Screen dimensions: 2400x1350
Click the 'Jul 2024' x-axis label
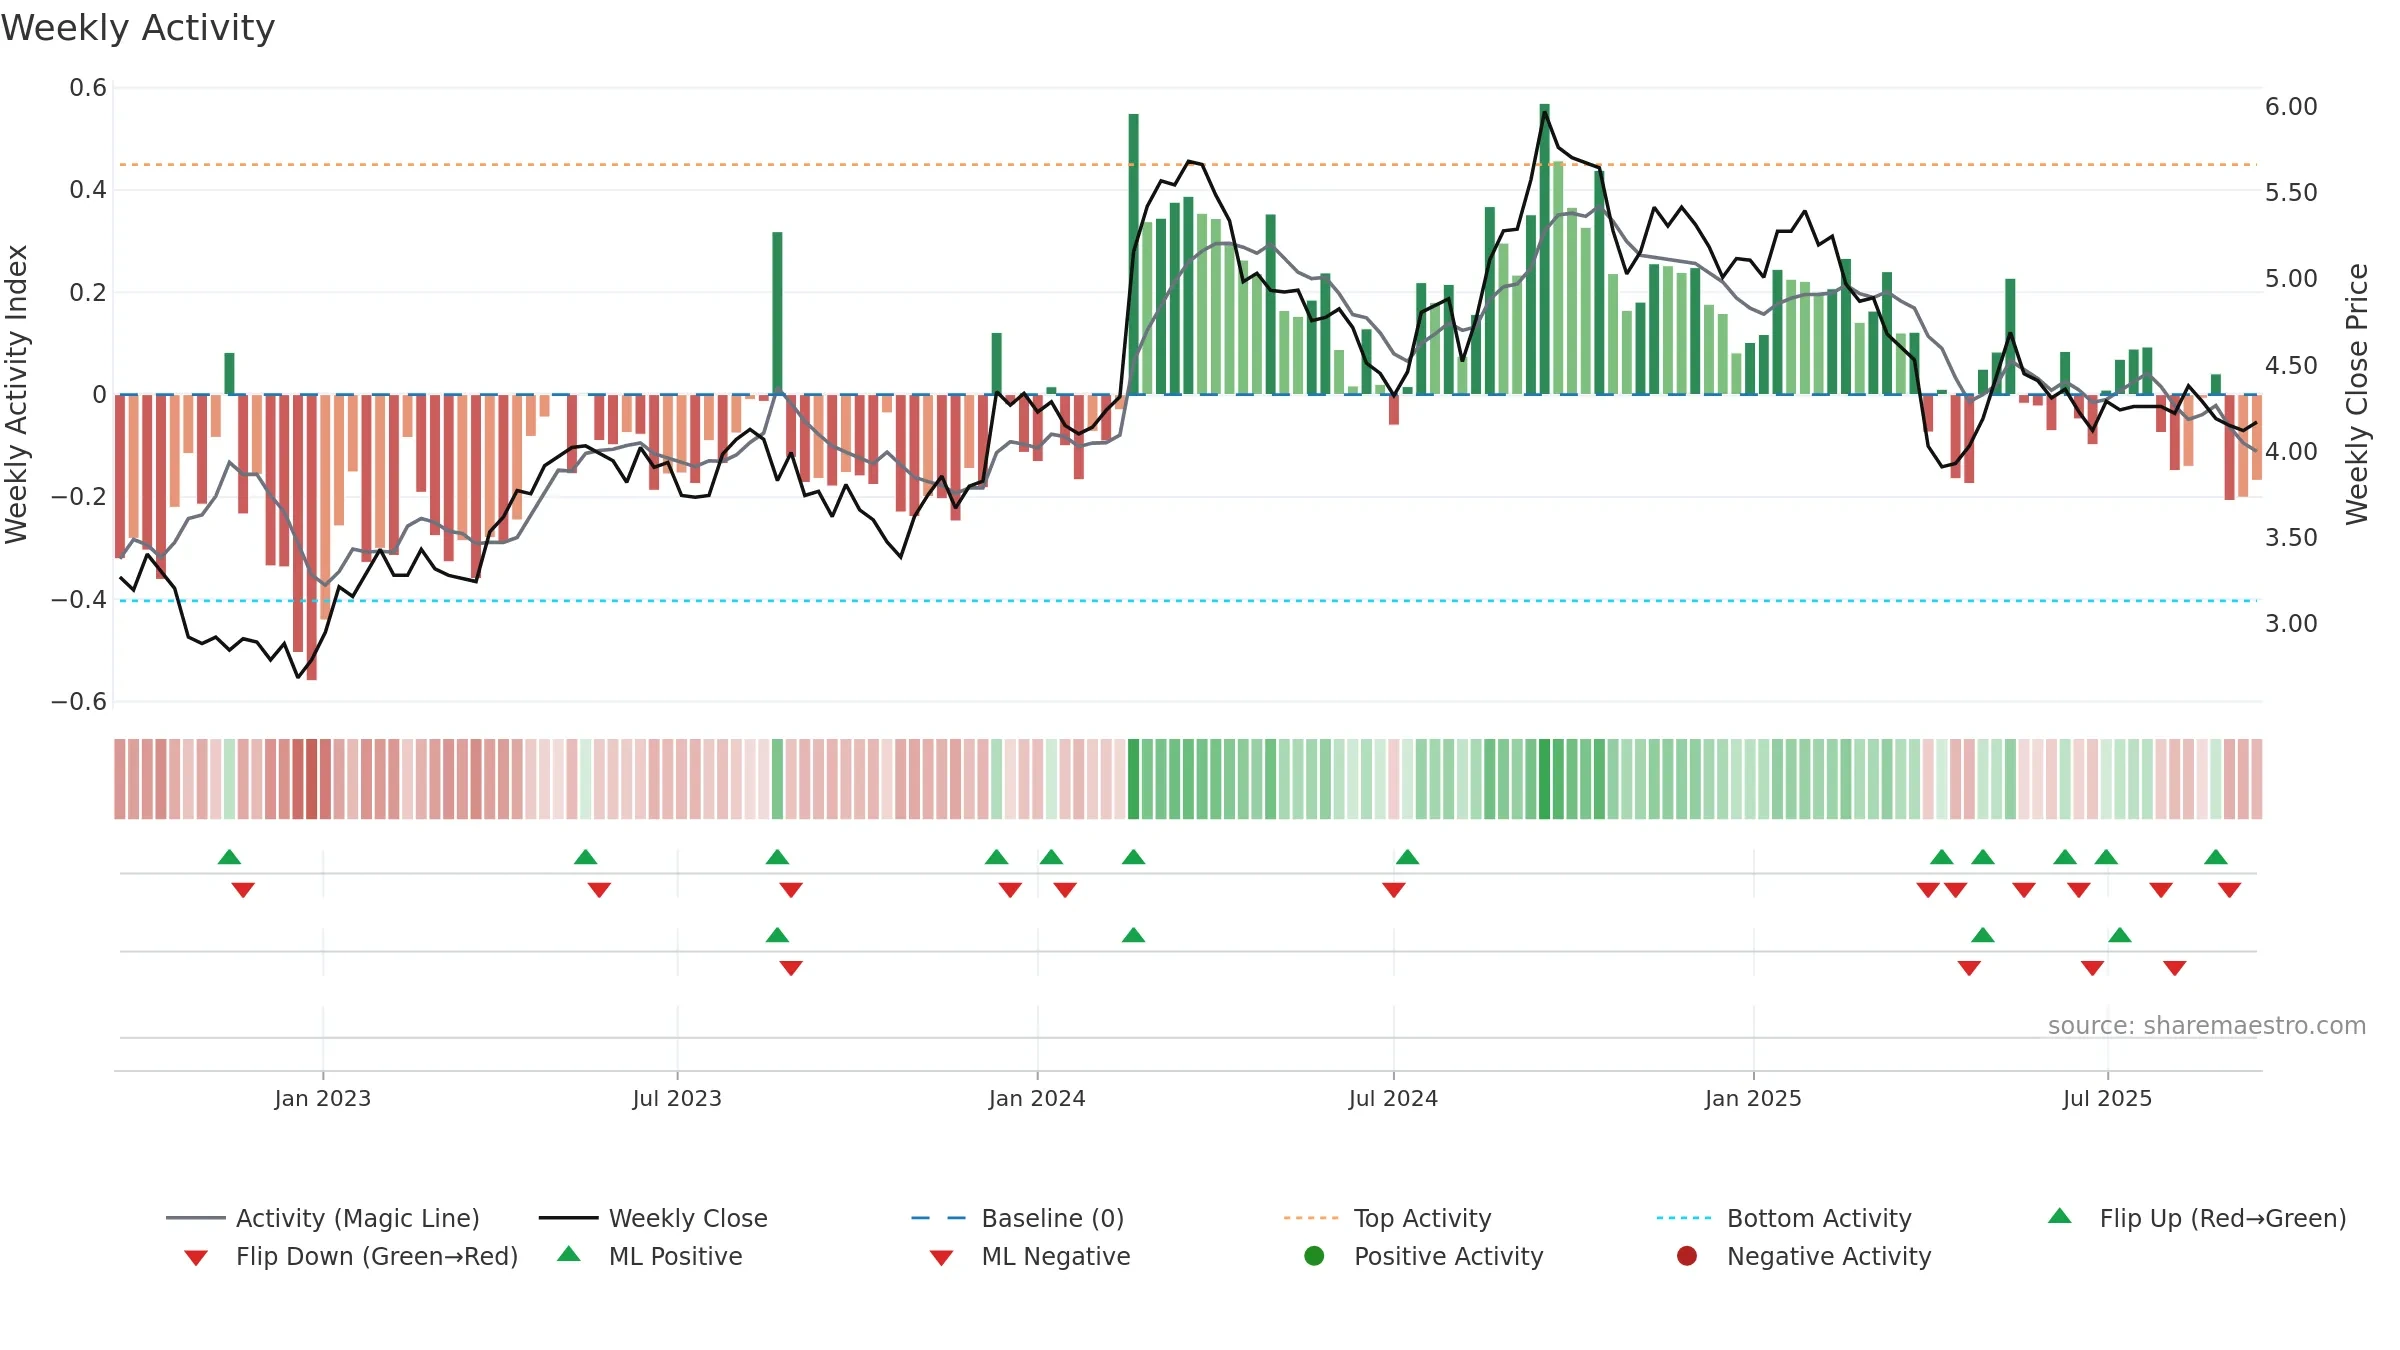[1393, 1098]
